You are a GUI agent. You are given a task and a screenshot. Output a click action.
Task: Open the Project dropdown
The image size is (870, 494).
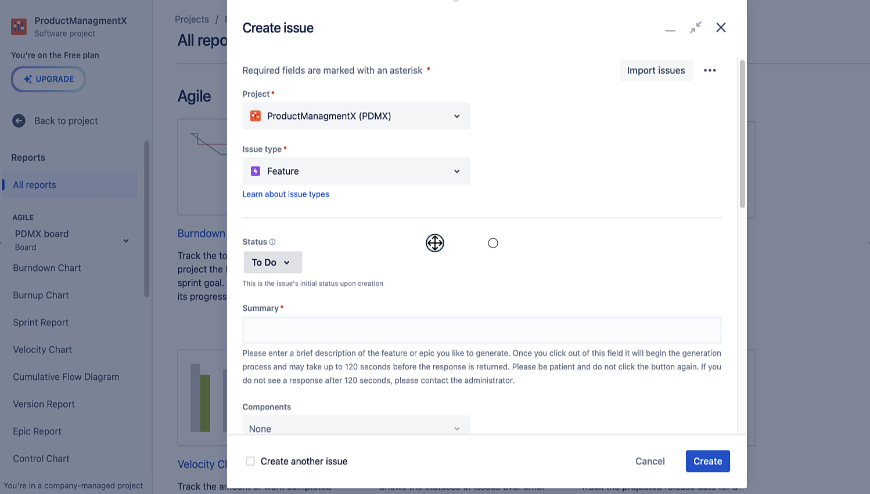pyautogui.click(x=356, y=116)
